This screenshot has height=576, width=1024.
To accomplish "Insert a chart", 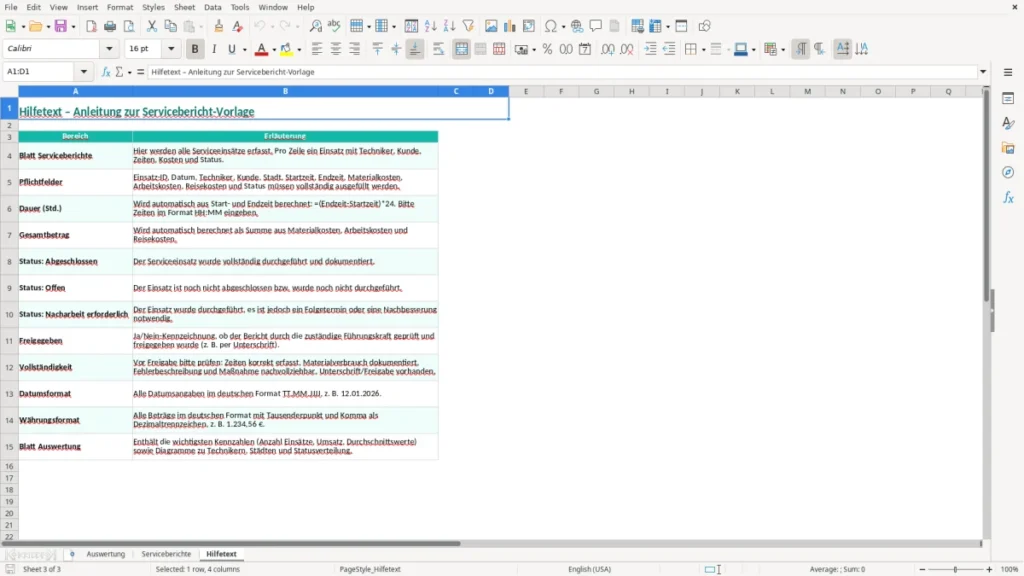I will (x=509, y=26).
